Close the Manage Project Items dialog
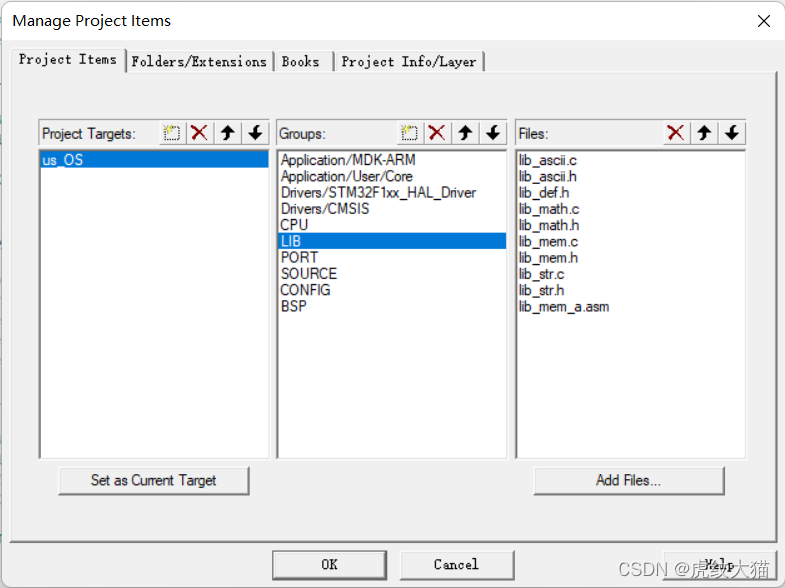Screen dimensions: 785x588 tap(763, 21)
